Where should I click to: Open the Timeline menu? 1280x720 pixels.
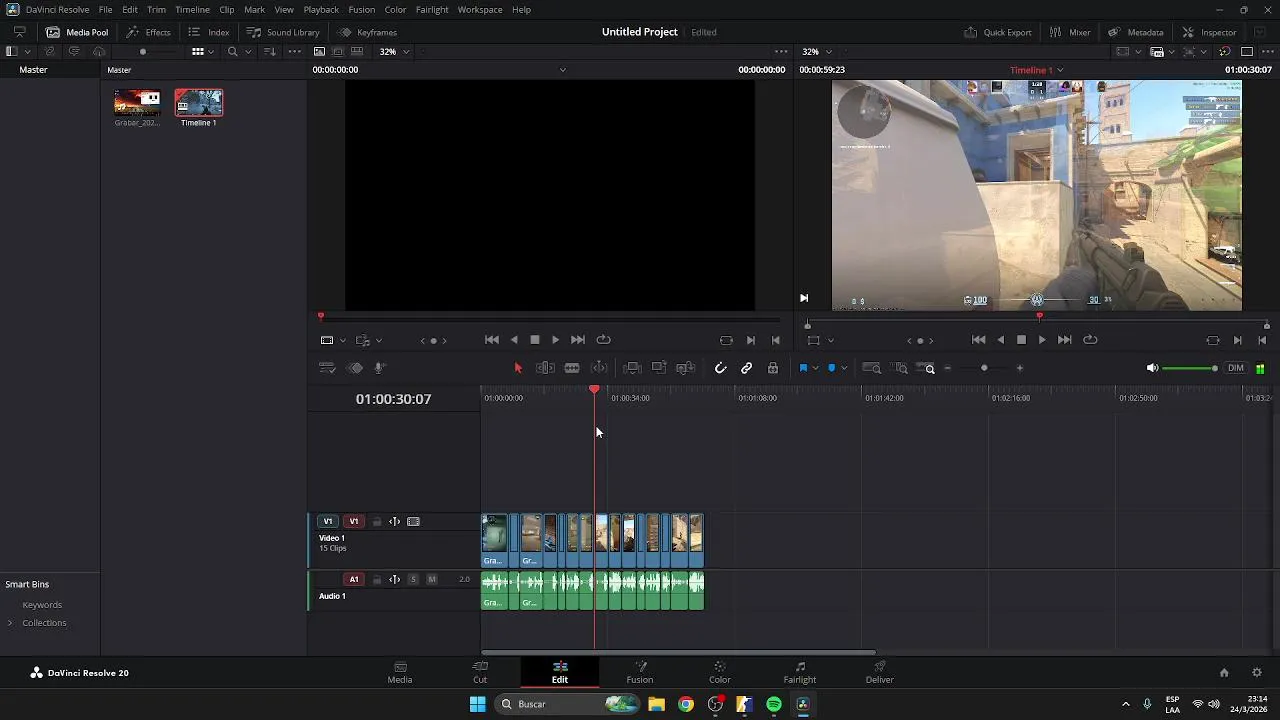point(192,9)
